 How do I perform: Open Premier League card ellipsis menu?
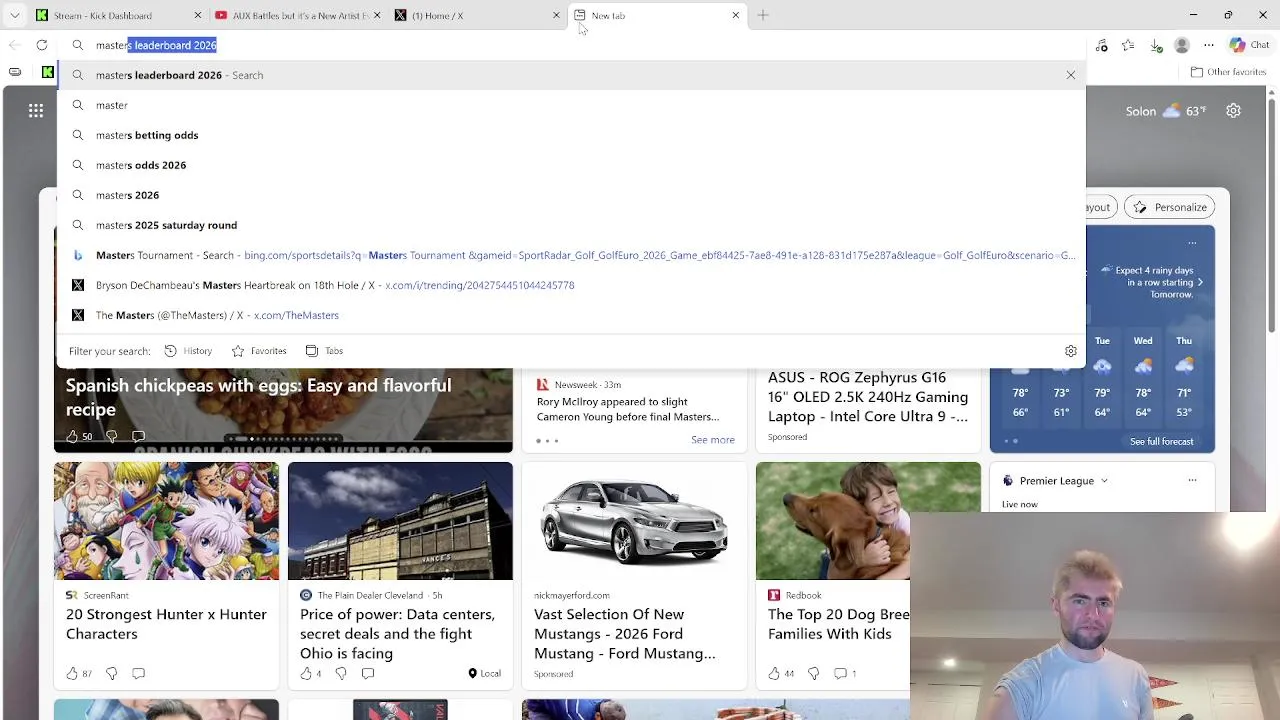tap(1192, 481)
